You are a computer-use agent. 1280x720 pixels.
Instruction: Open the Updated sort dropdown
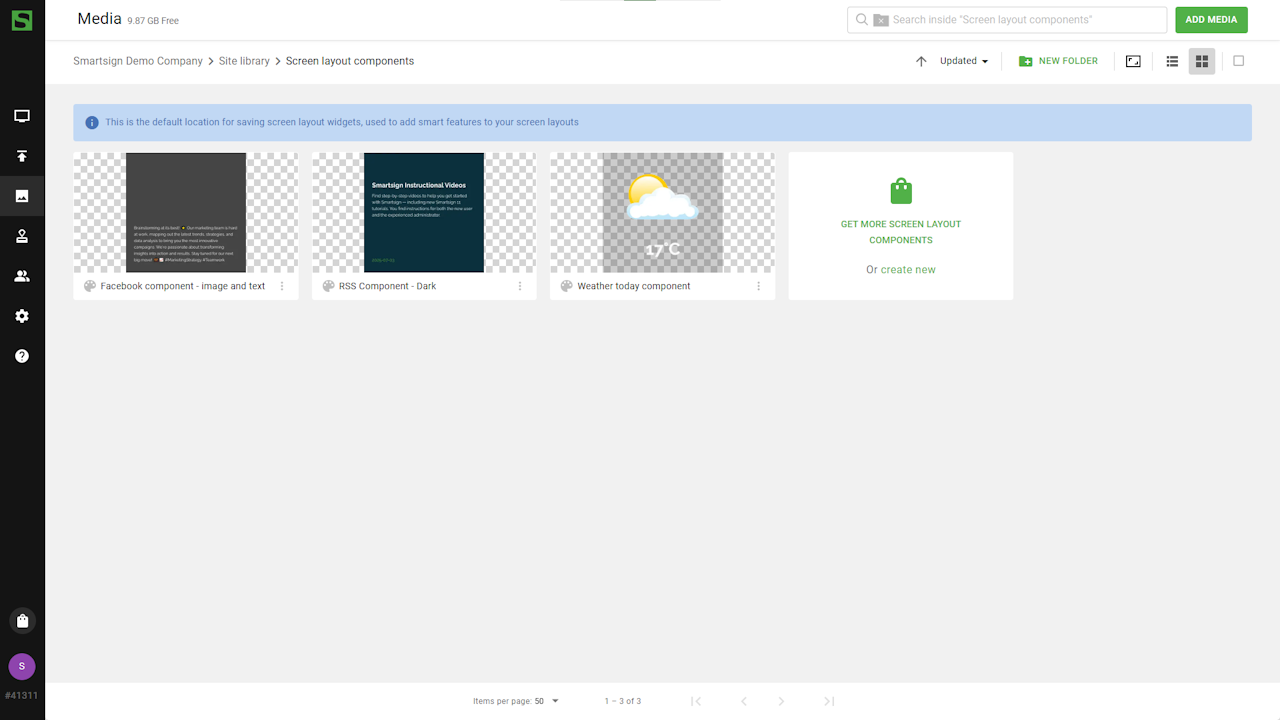(964, 61)
